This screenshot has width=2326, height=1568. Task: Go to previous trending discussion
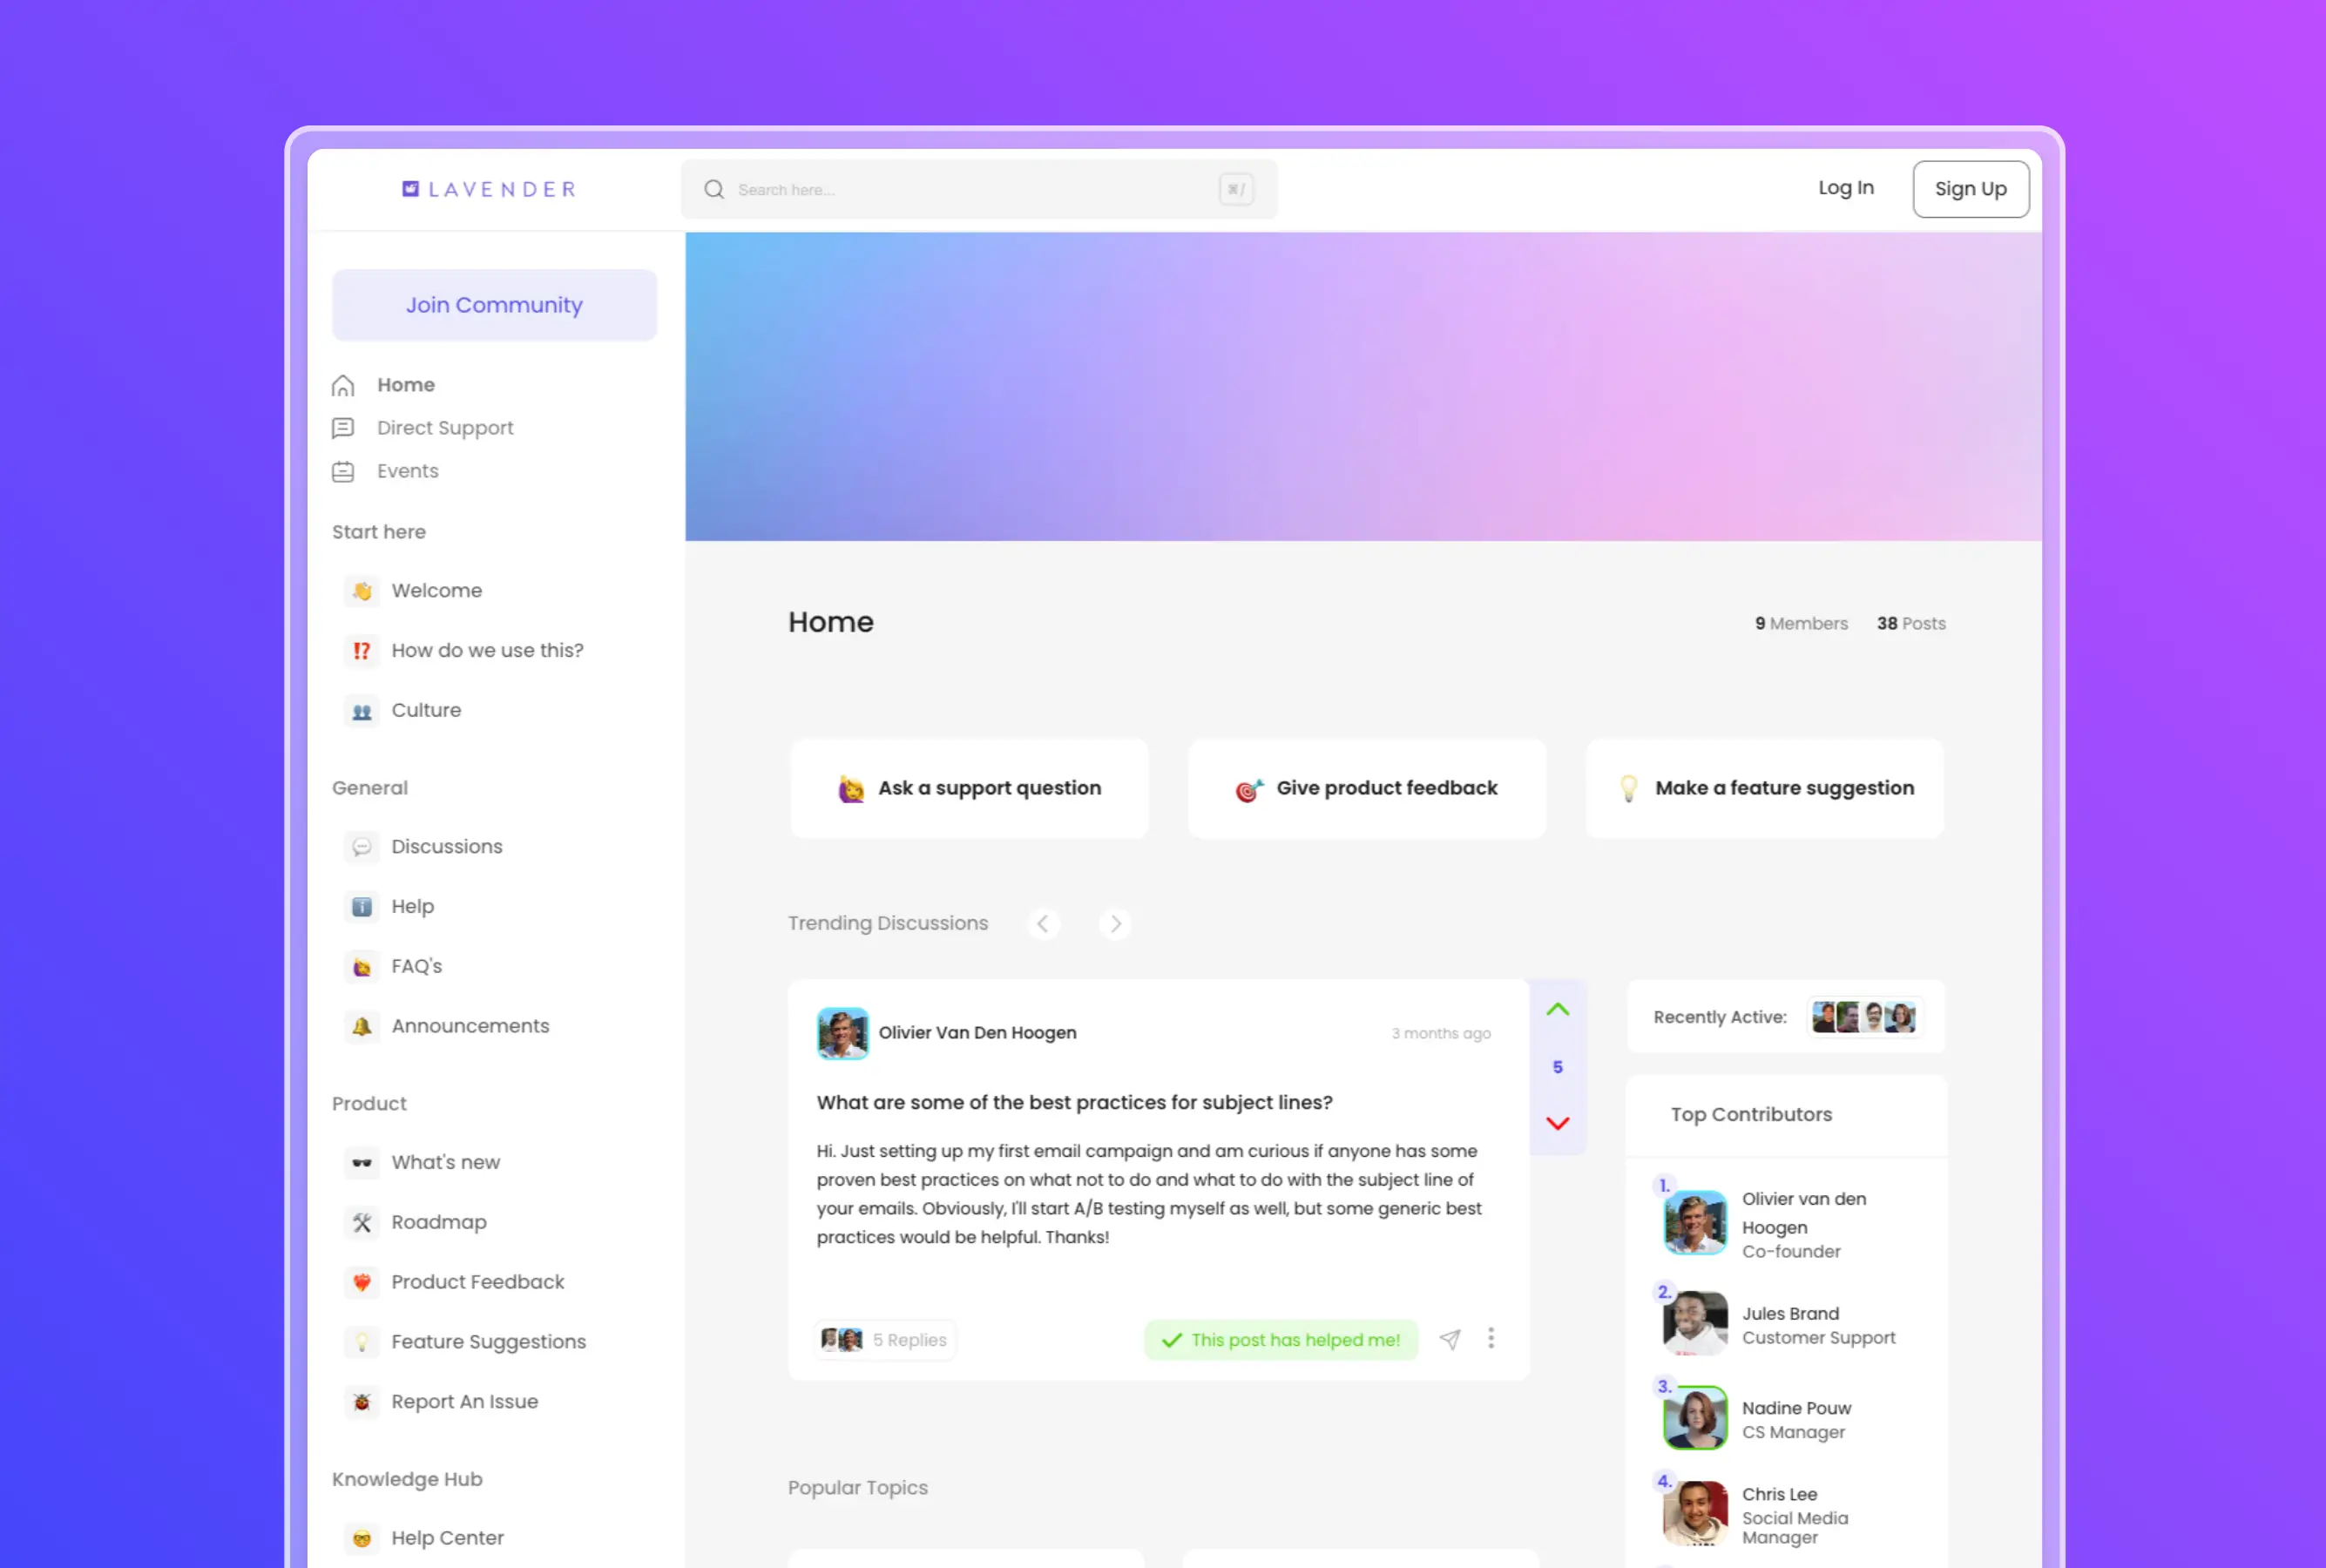(1043, 923)
